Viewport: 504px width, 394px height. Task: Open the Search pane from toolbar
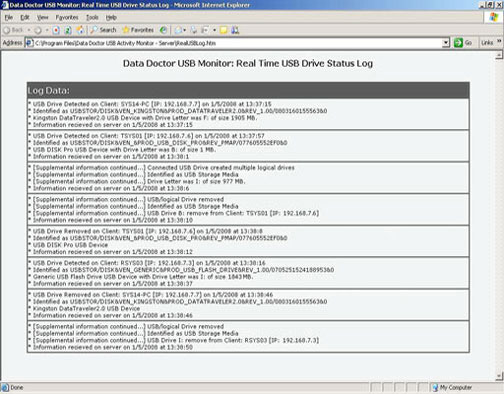point(103,30)
